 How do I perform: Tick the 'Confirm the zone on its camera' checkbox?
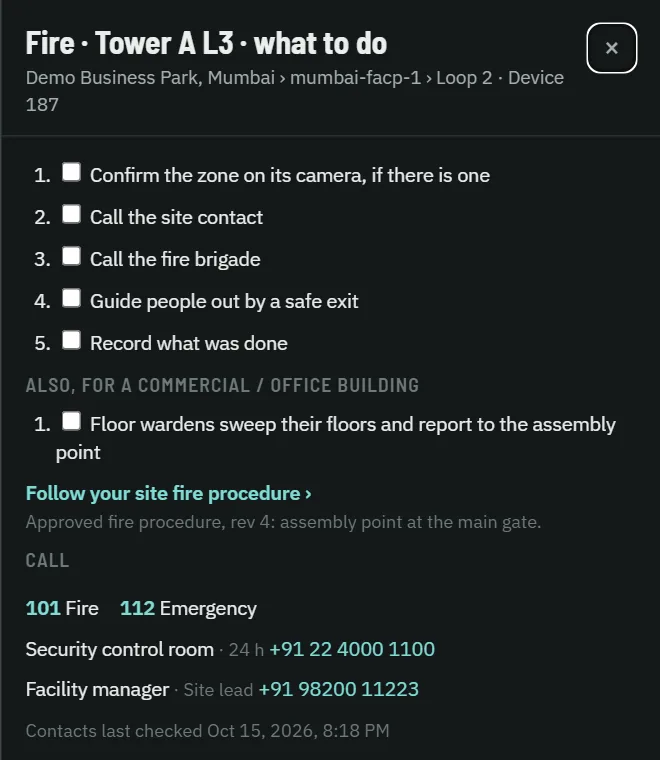click(x=71, y=172)
